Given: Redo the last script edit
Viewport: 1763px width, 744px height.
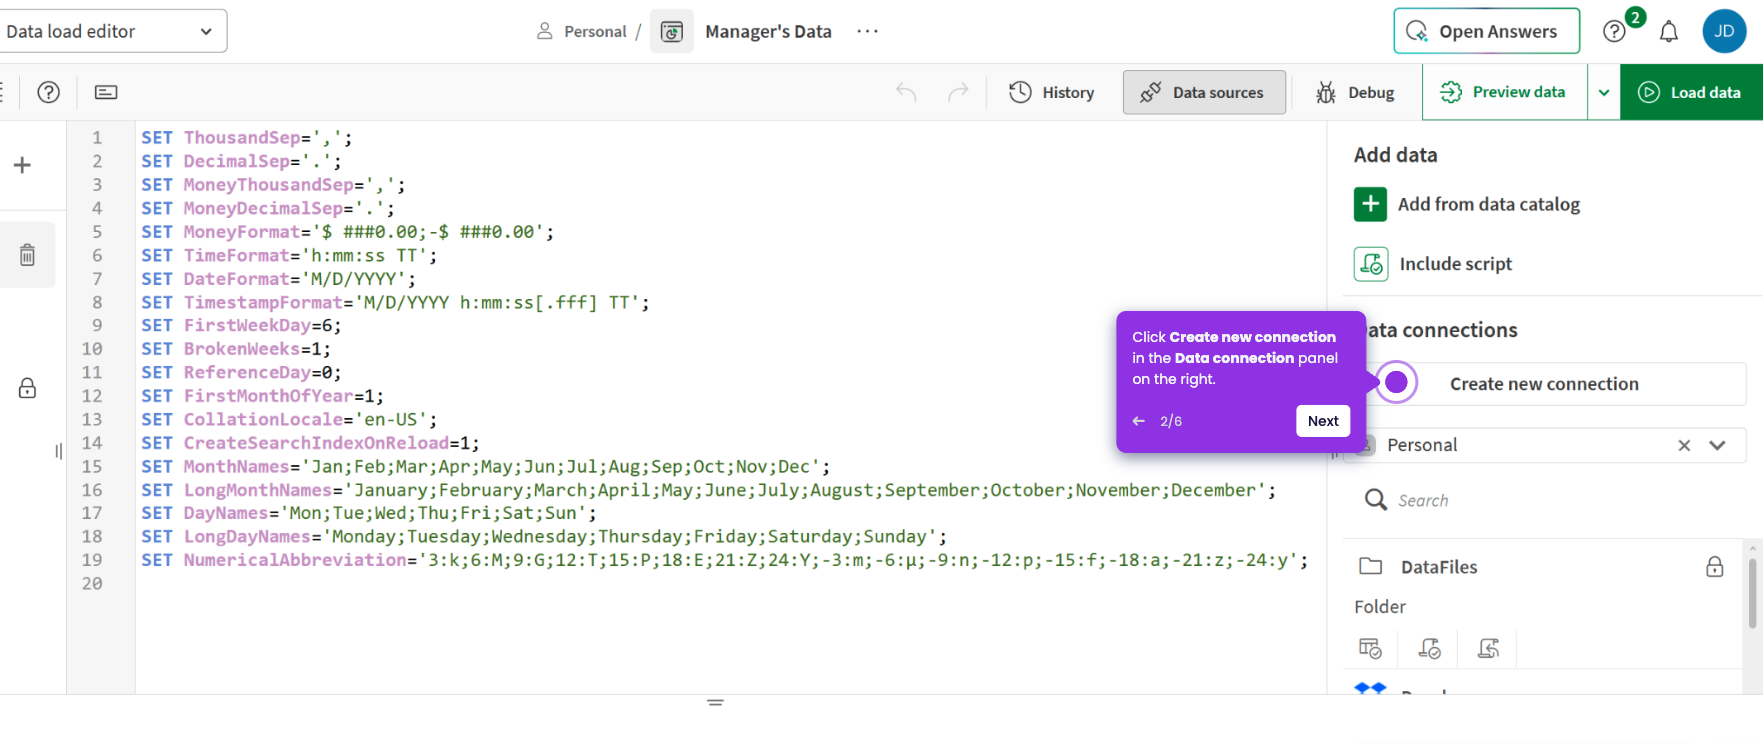Looking at the screenshot, I should coord(958,92).
